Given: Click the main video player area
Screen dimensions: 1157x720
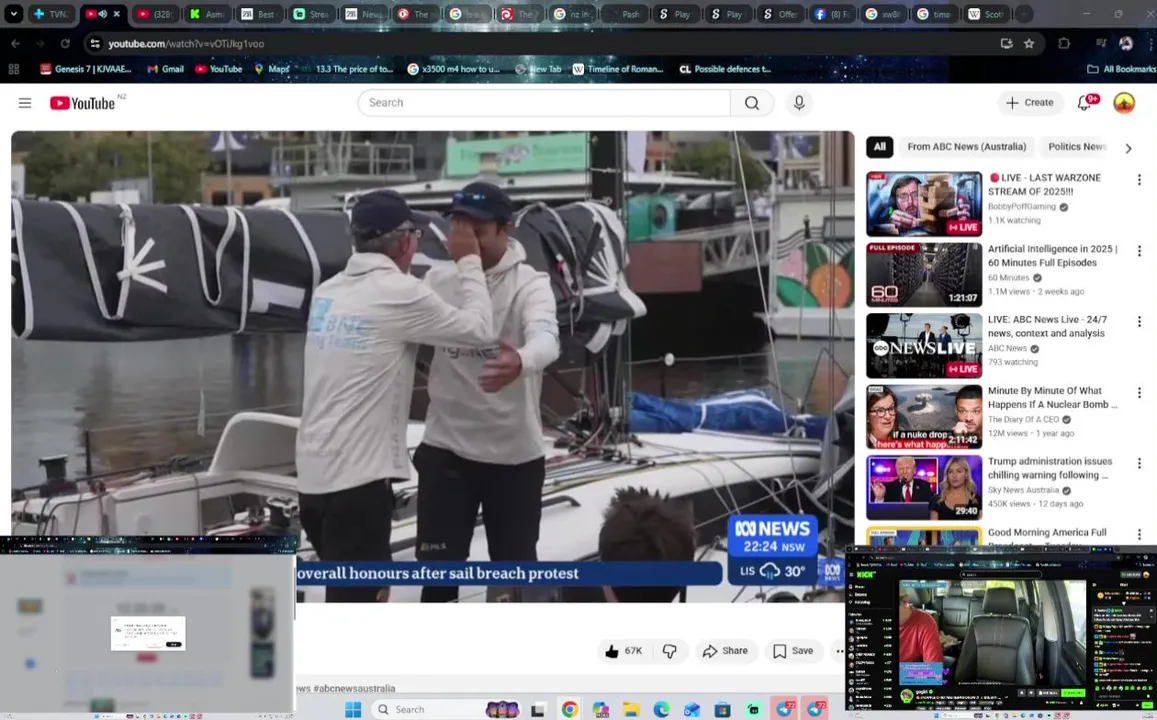Looking at the screenshot, I should (x=432, y=367).
